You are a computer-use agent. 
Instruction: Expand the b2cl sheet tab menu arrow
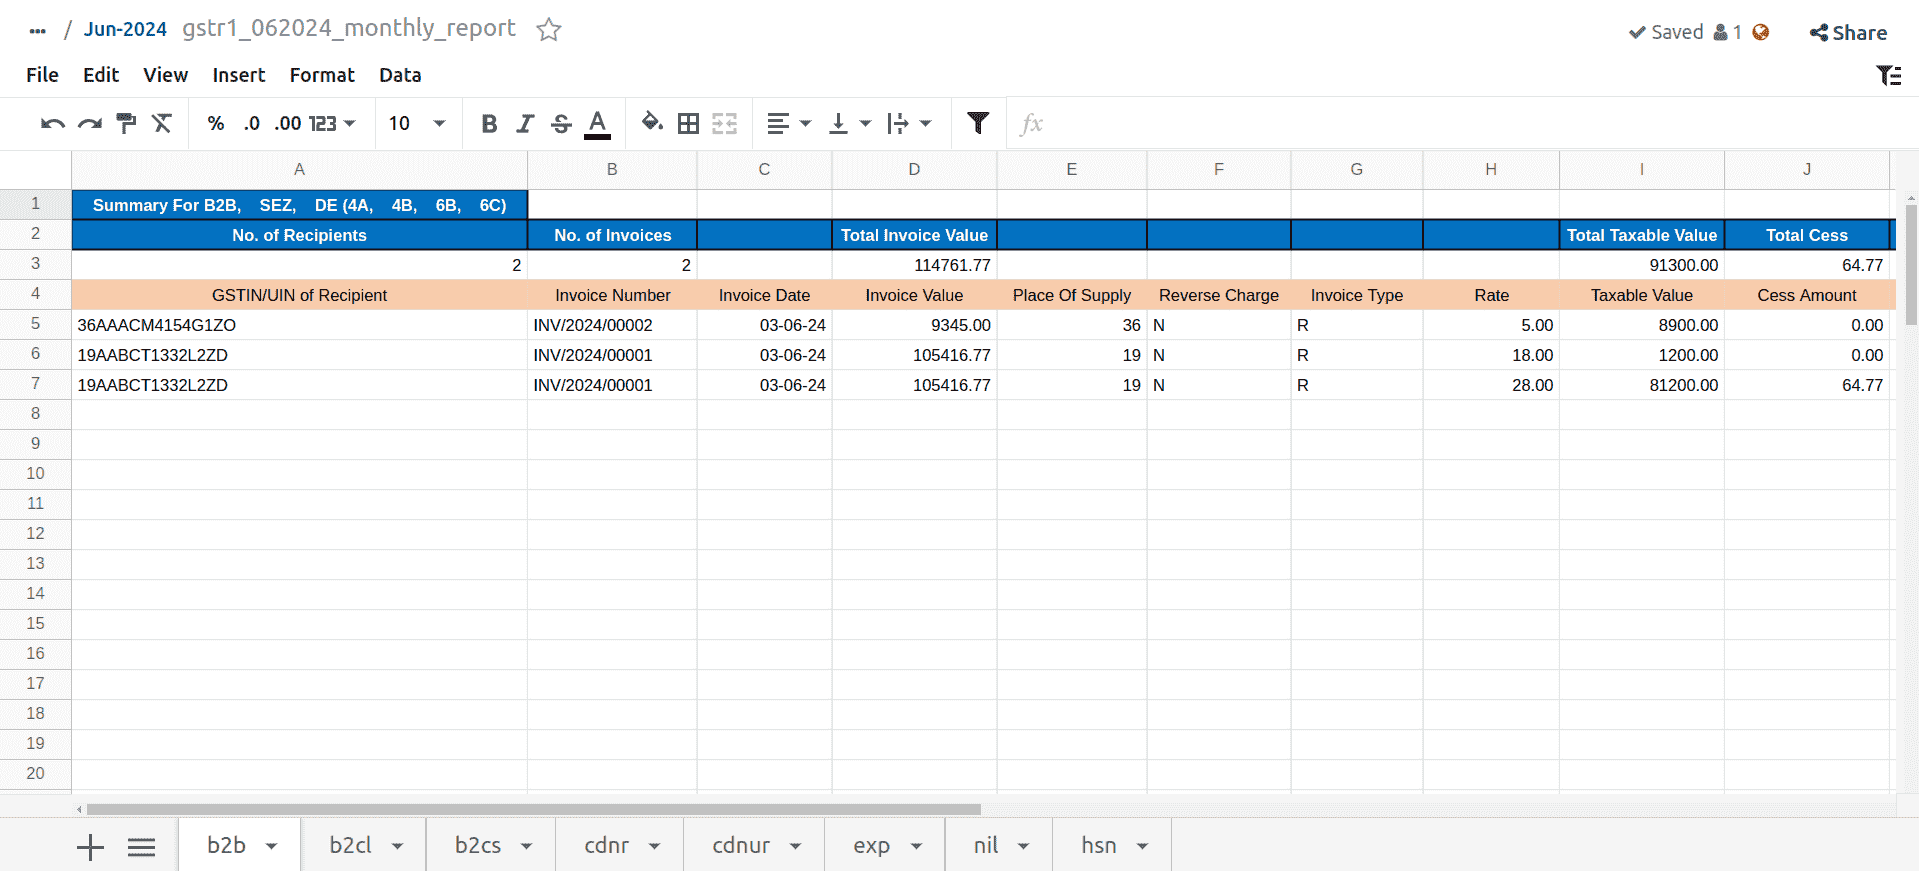click(x=397, y=846)
